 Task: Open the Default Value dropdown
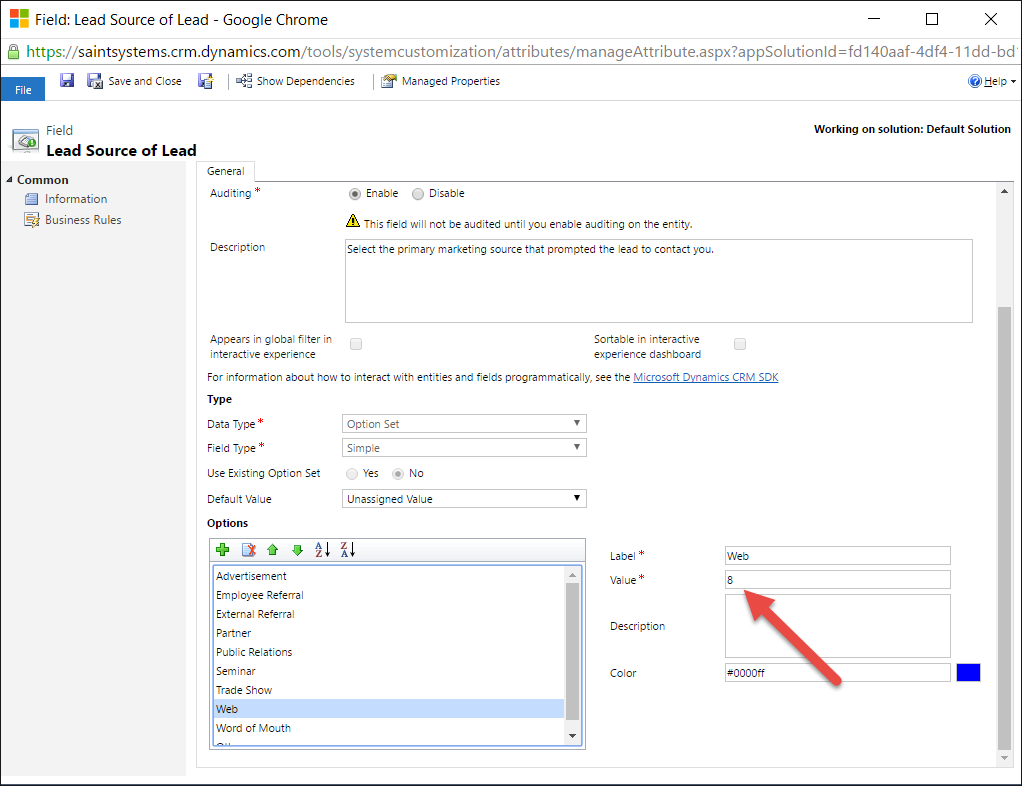pyautogui.click(x=464, y=499)
